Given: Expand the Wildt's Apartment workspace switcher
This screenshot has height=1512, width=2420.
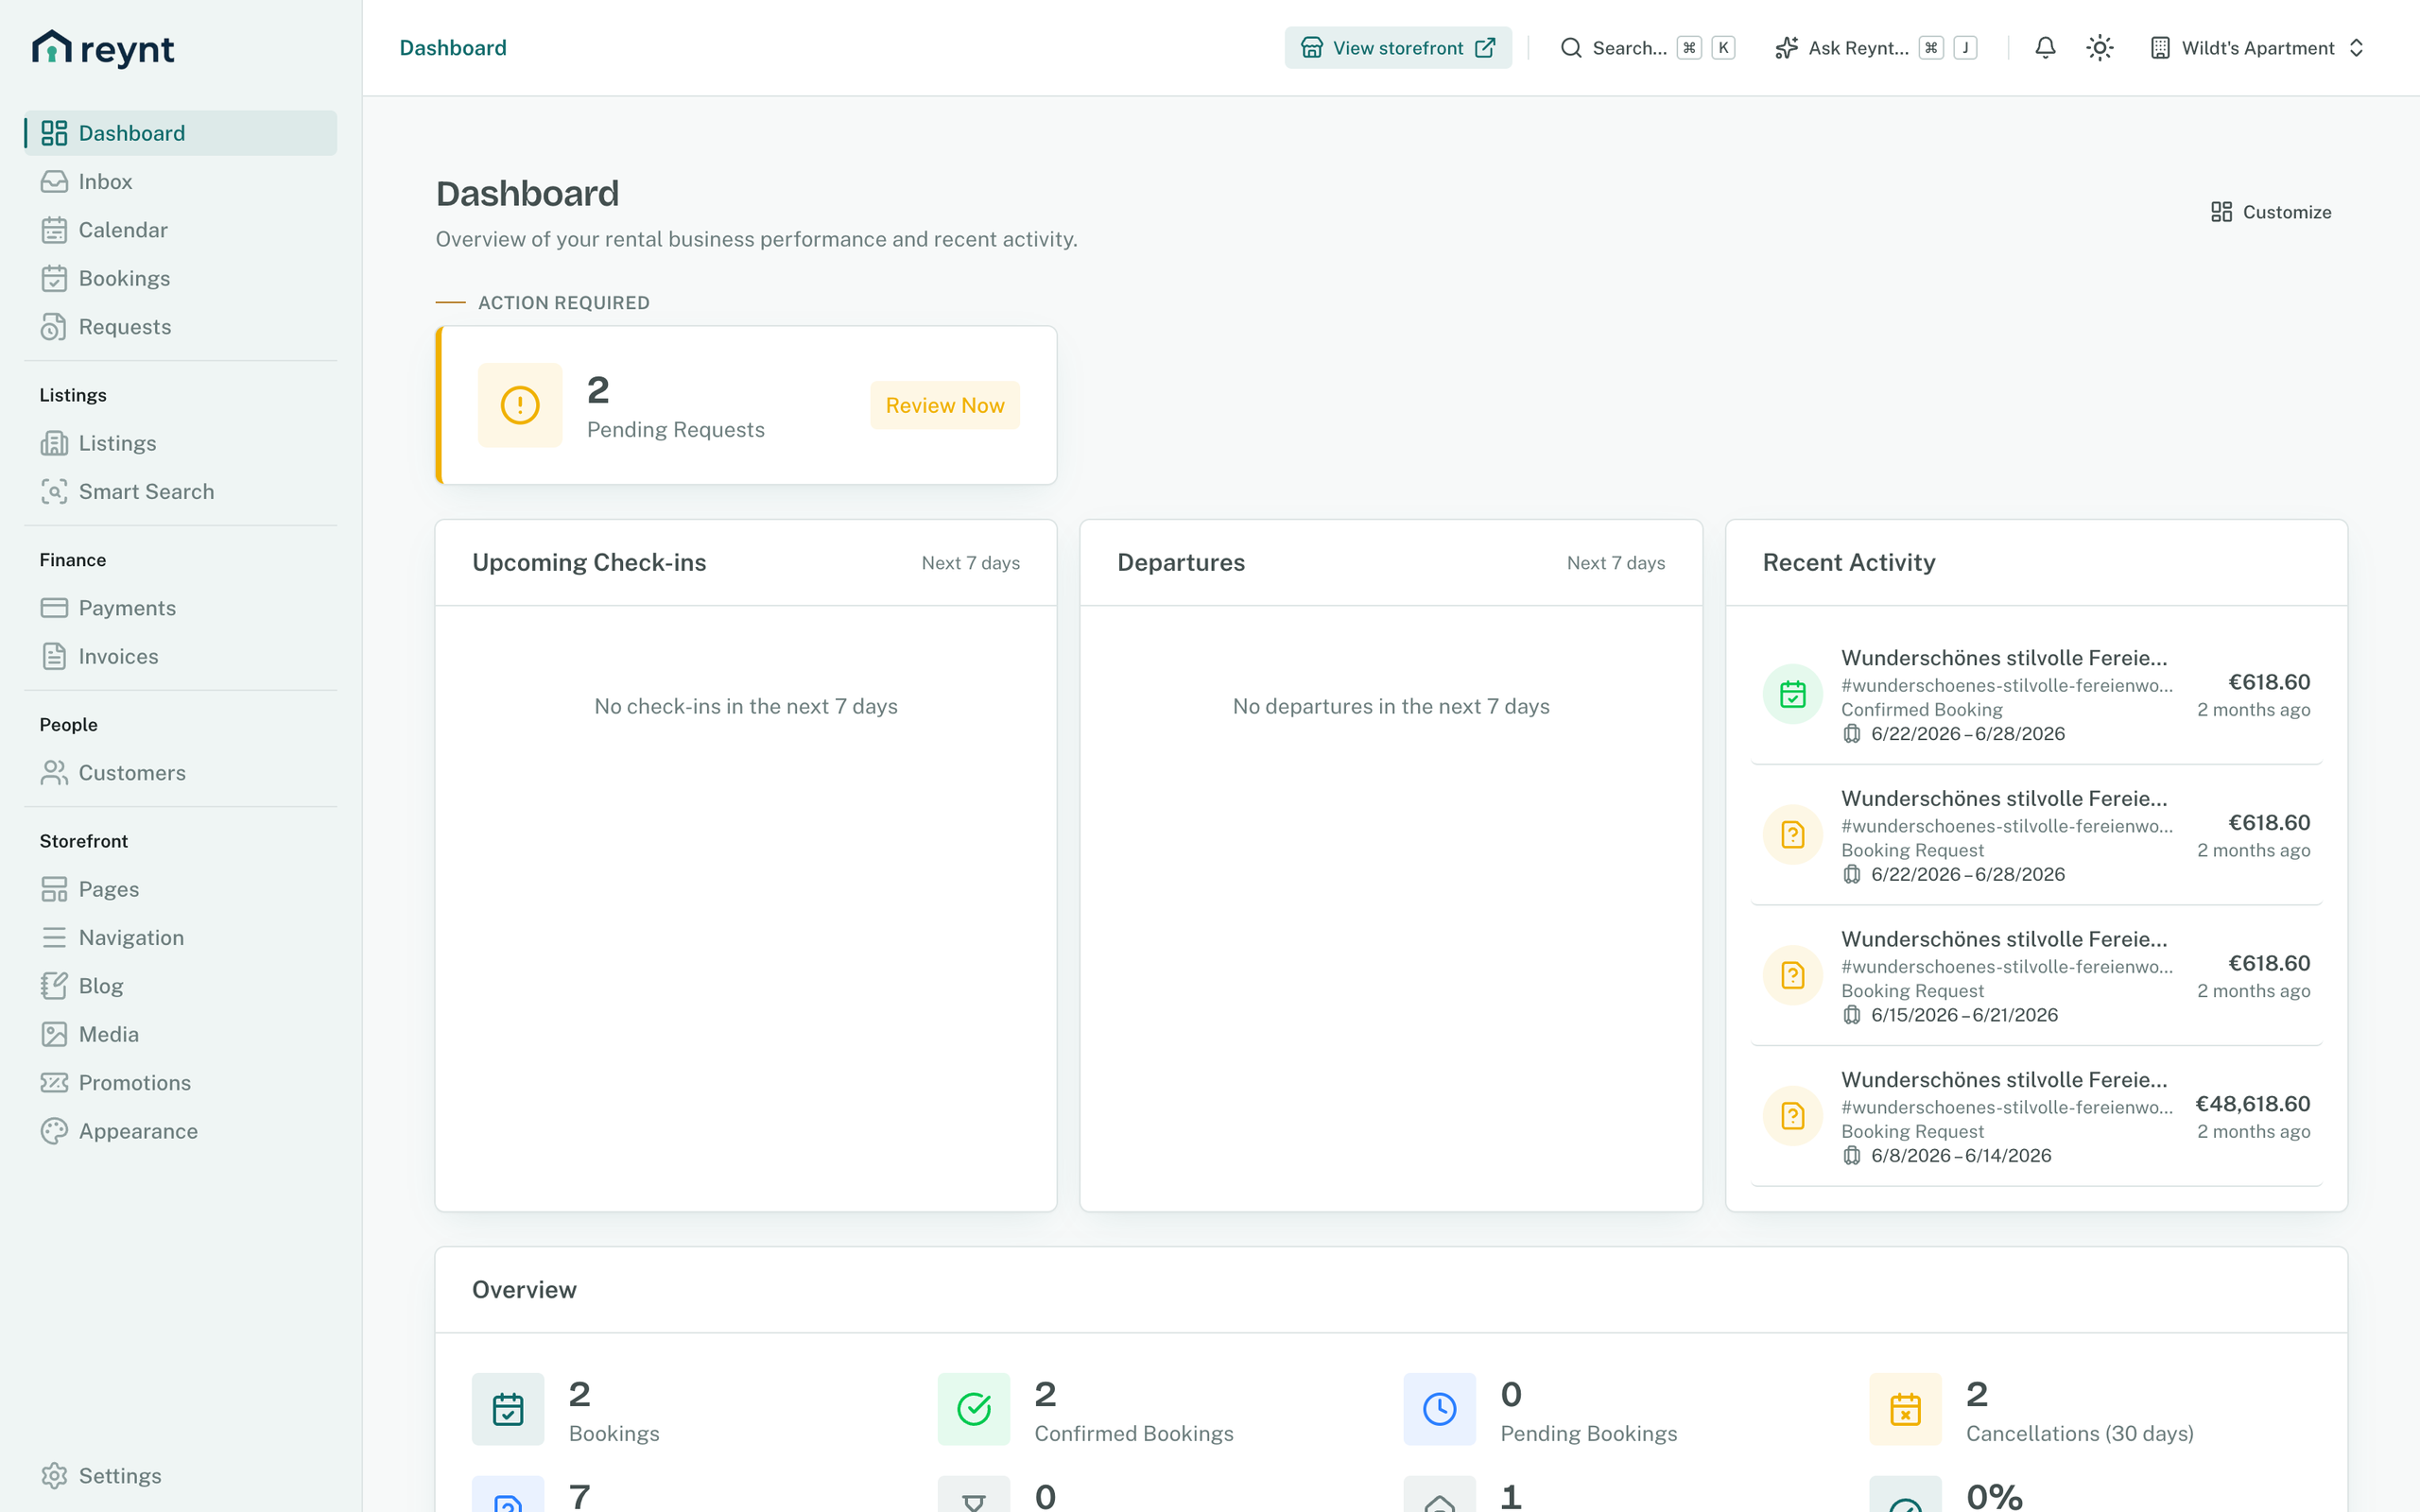Looking at the screenshot, I should tap(2258, 48).
